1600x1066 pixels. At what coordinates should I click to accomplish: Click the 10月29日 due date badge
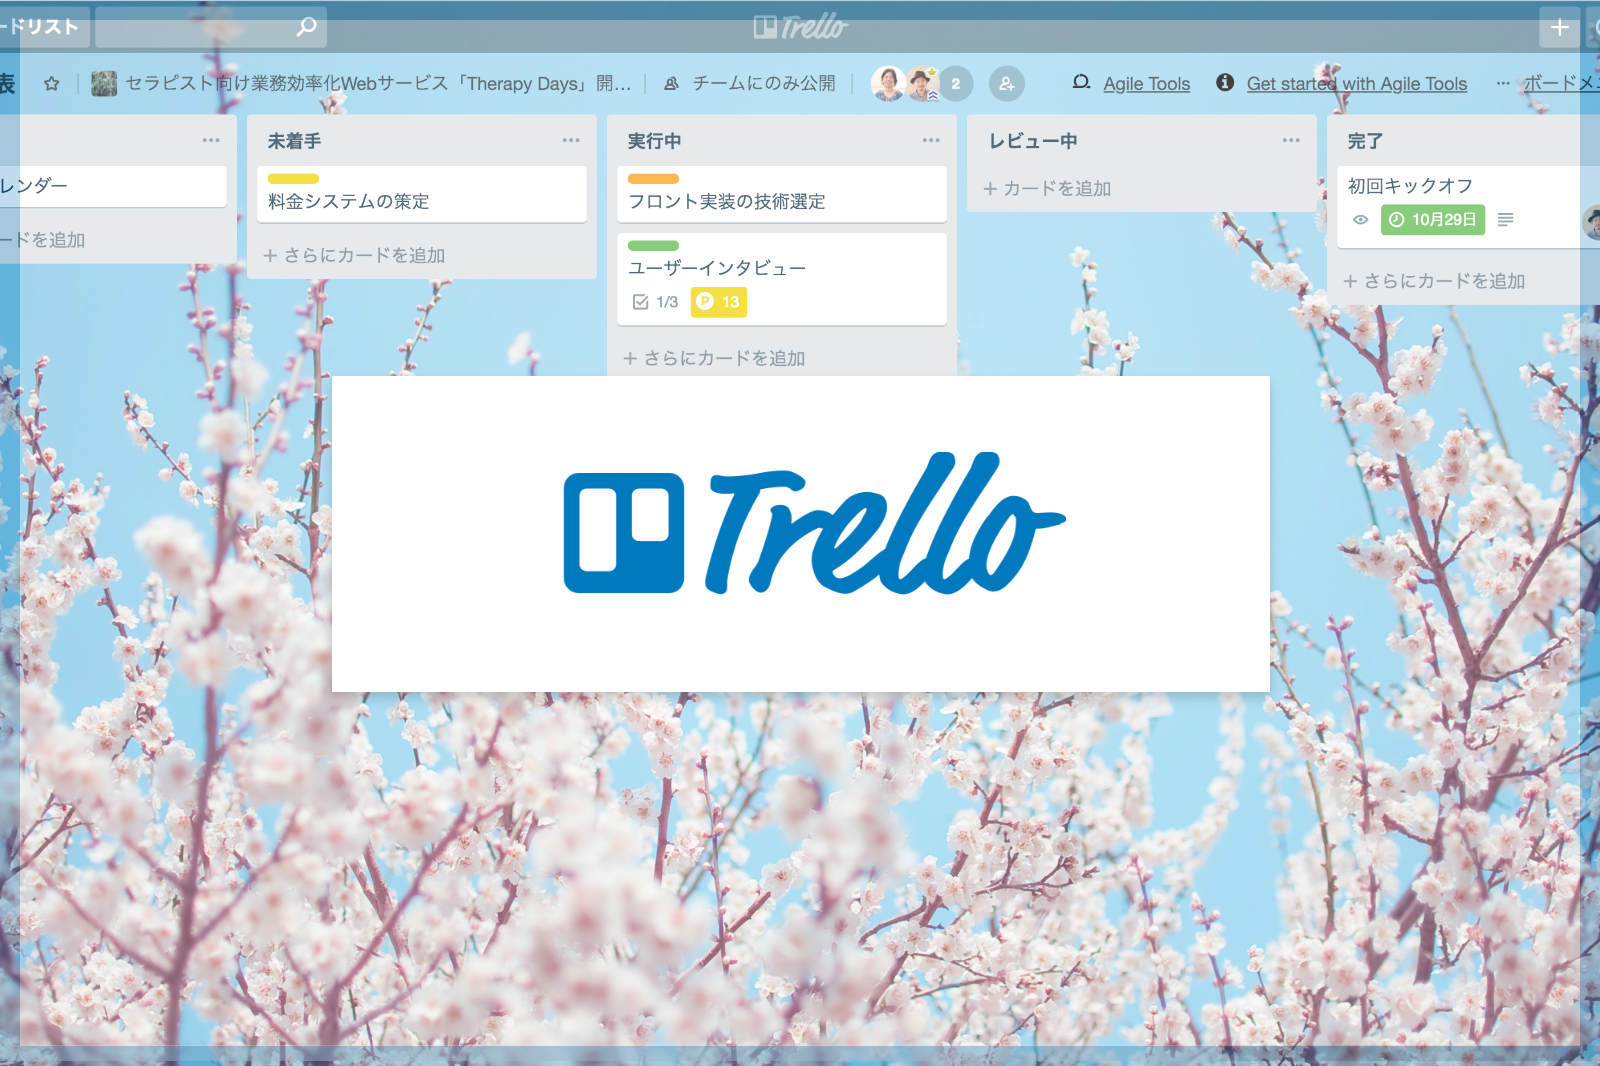pyautogui.click(x=1433, y=219)
